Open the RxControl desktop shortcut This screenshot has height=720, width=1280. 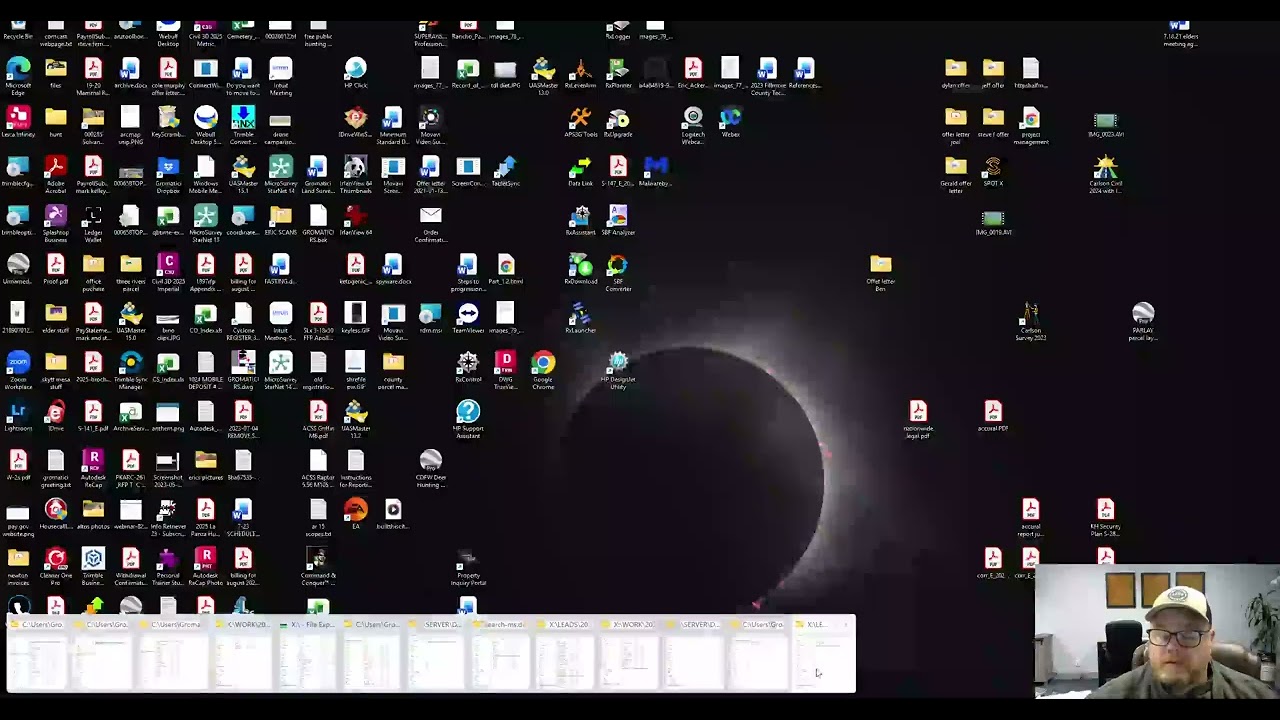click(x=468, y=364)
